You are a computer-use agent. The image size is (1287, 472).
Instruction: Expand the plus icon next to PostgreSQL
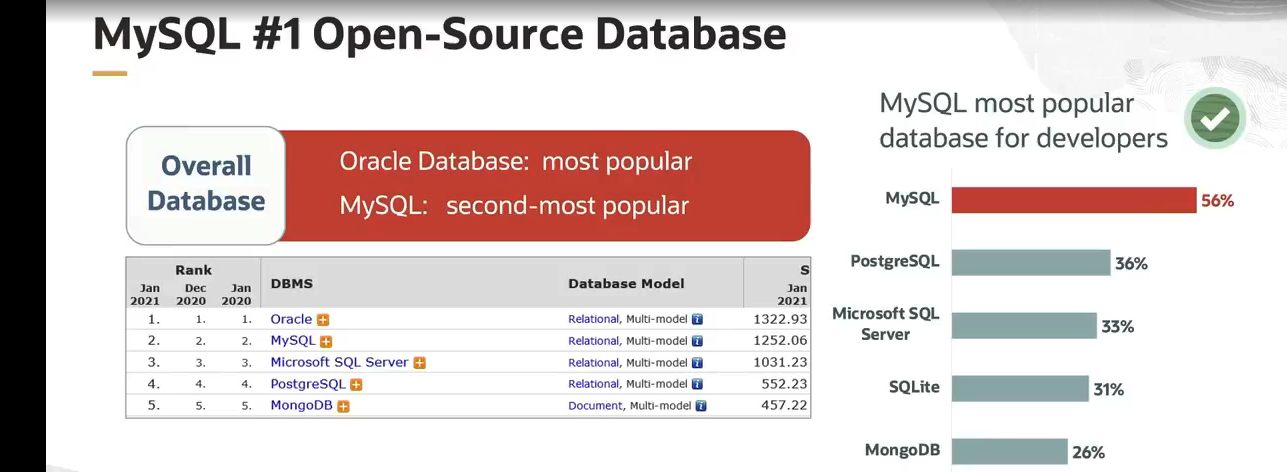tap(356, 385)
